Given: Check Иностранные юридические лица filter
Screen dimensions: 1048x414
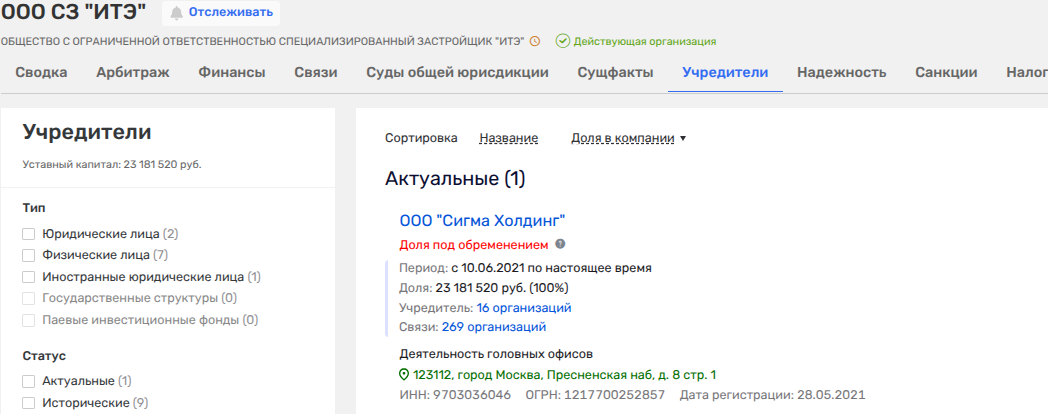Looking at the screenshot, I should [29, 277].
